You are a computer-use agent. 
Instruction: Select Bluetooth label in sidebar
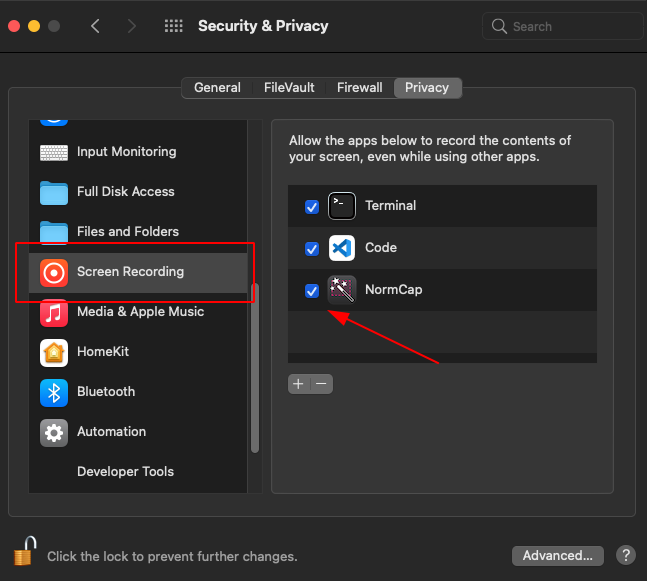click(106, 392)
